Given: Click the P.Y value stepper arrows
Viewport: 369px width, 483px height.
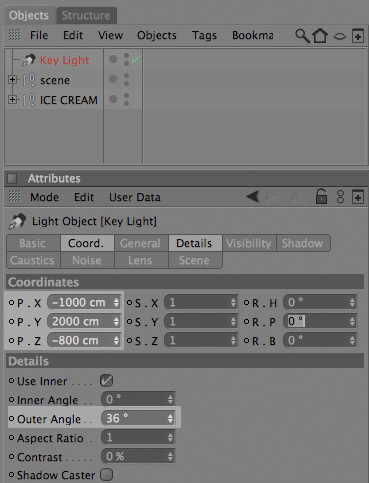Looking at the screenshot, I should click(116, 322).
